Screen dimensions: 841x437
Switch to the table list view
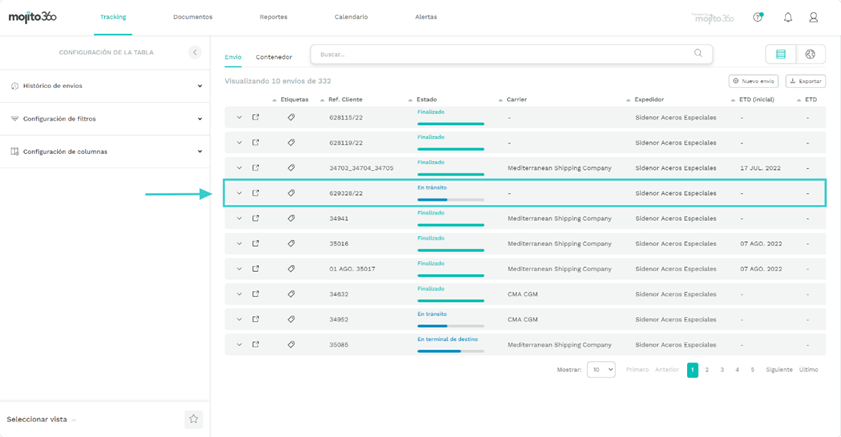781,55
